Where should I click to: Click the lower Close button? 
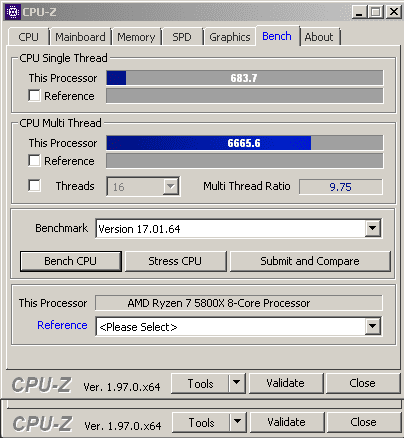364,422
